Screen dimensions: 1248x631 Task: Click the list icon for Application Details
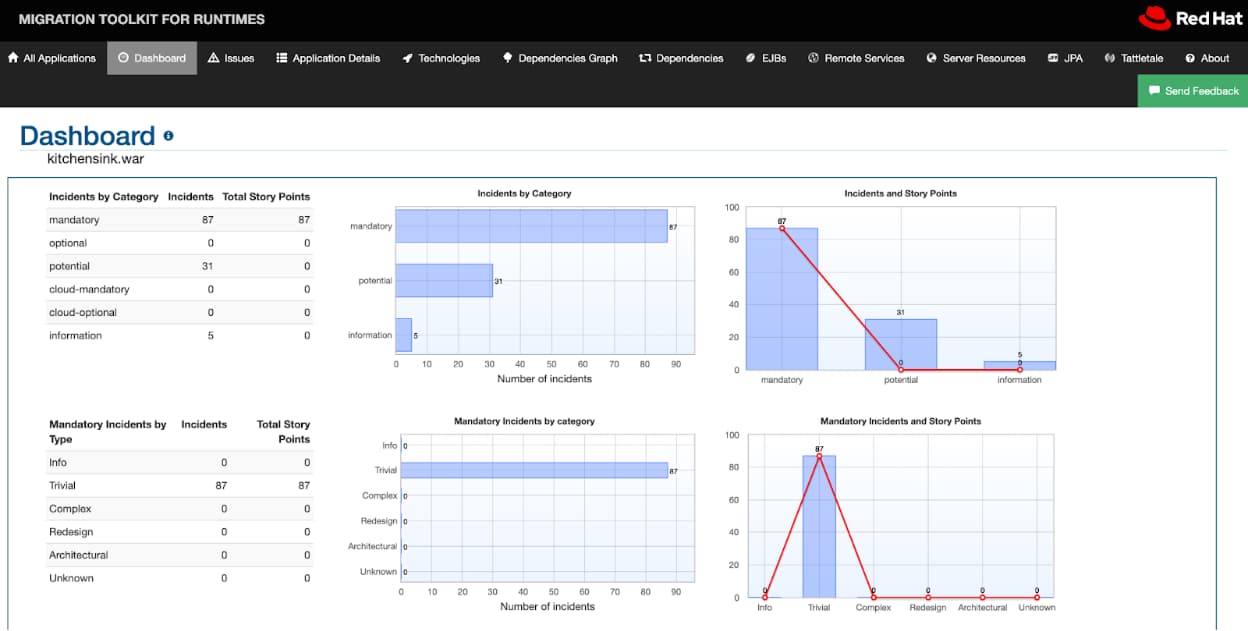[282, 58]
